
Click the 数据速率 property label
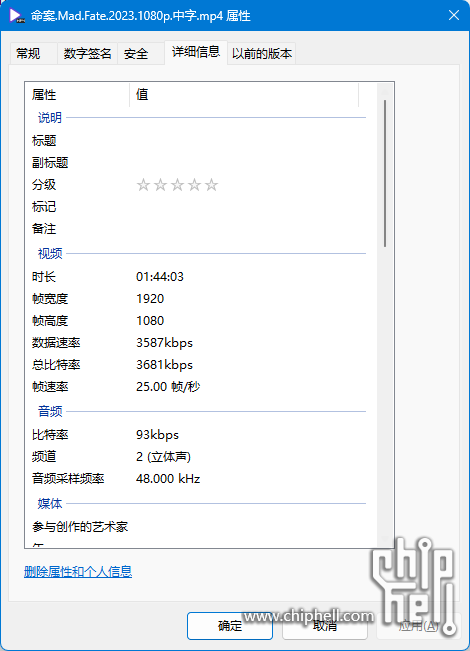(56, 343)
